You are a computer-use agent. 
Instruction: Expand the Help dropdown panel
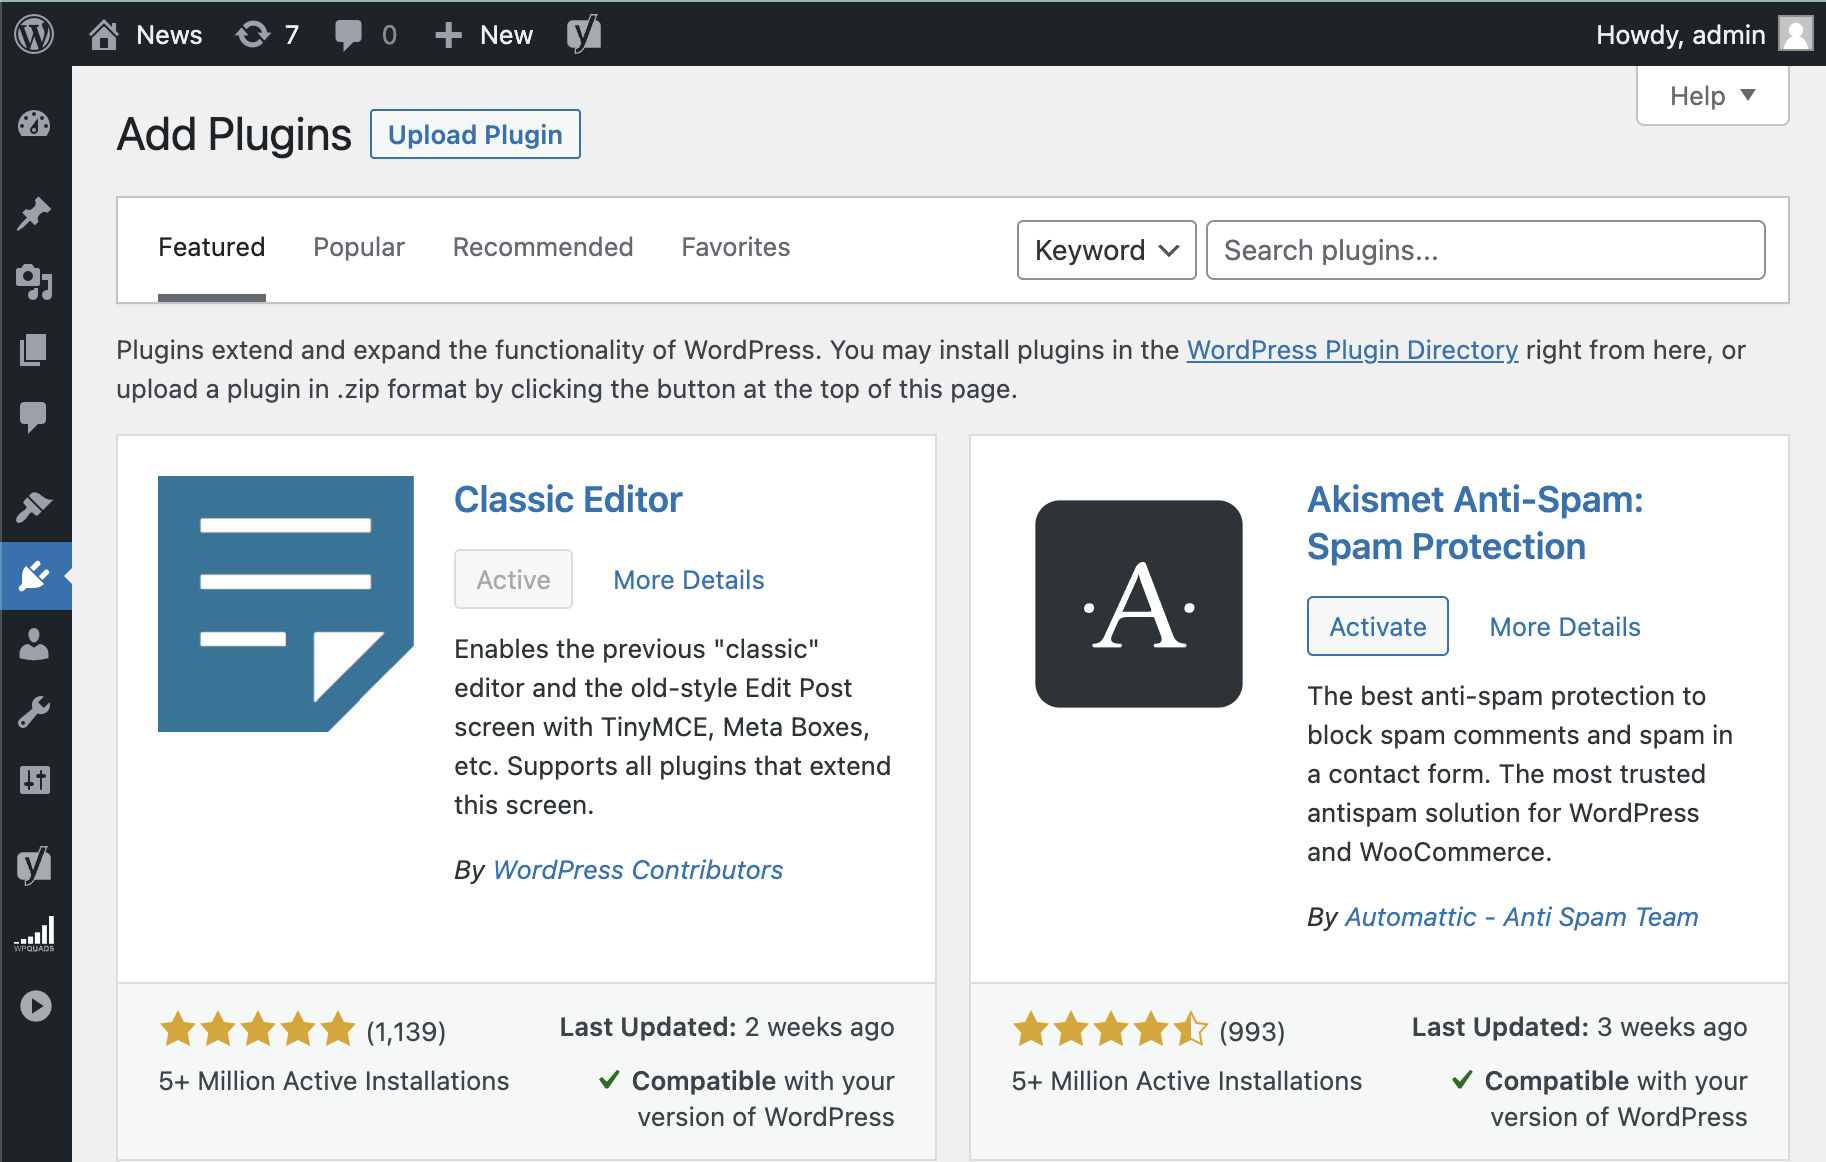[1712, 96]
